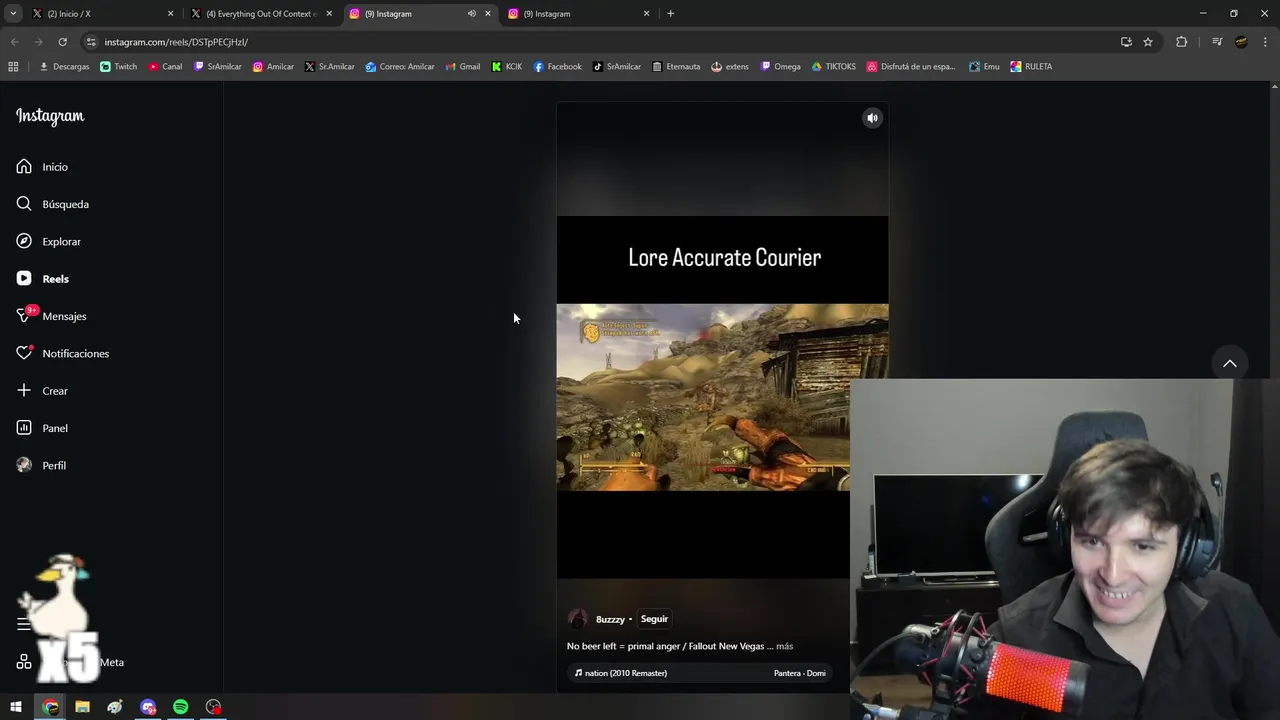
Task: Open OBS recording app in taskbar
Action: 213,707
